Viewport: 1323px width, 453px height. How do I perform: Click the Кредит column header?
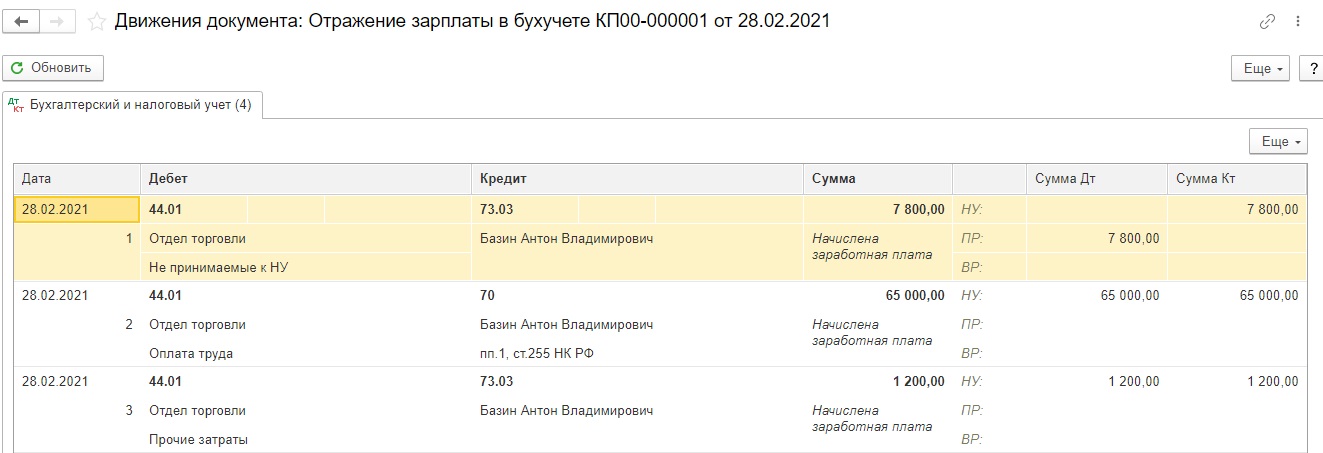(x=636, y=179)
